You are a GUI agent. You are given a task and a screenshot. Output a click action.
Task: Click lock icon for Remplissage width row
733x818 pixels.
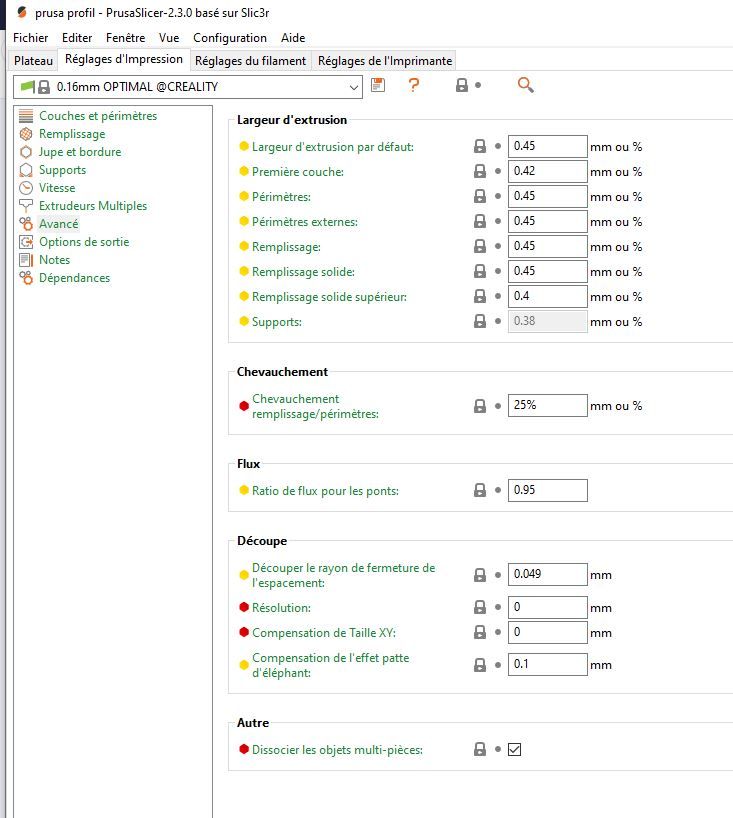(480, 246)
